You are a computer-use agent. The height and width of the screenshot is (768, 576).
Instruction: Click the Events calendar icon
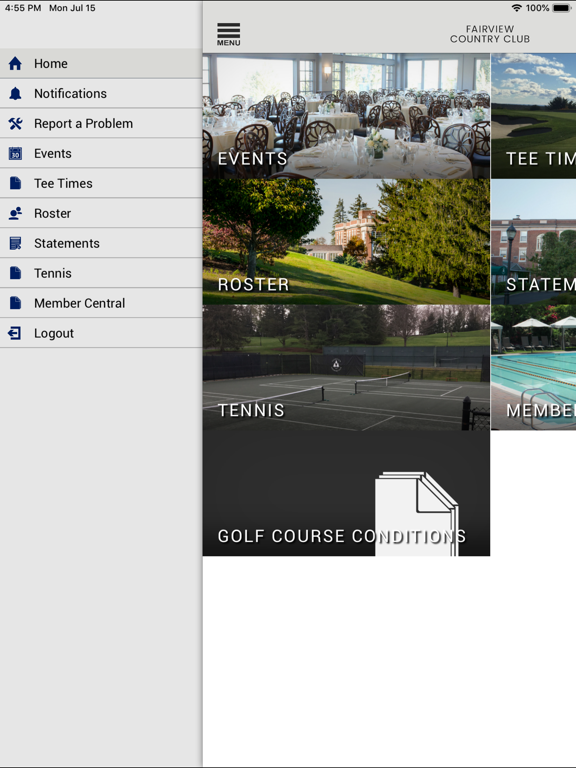pyautogui.click(x=15, y=153)
